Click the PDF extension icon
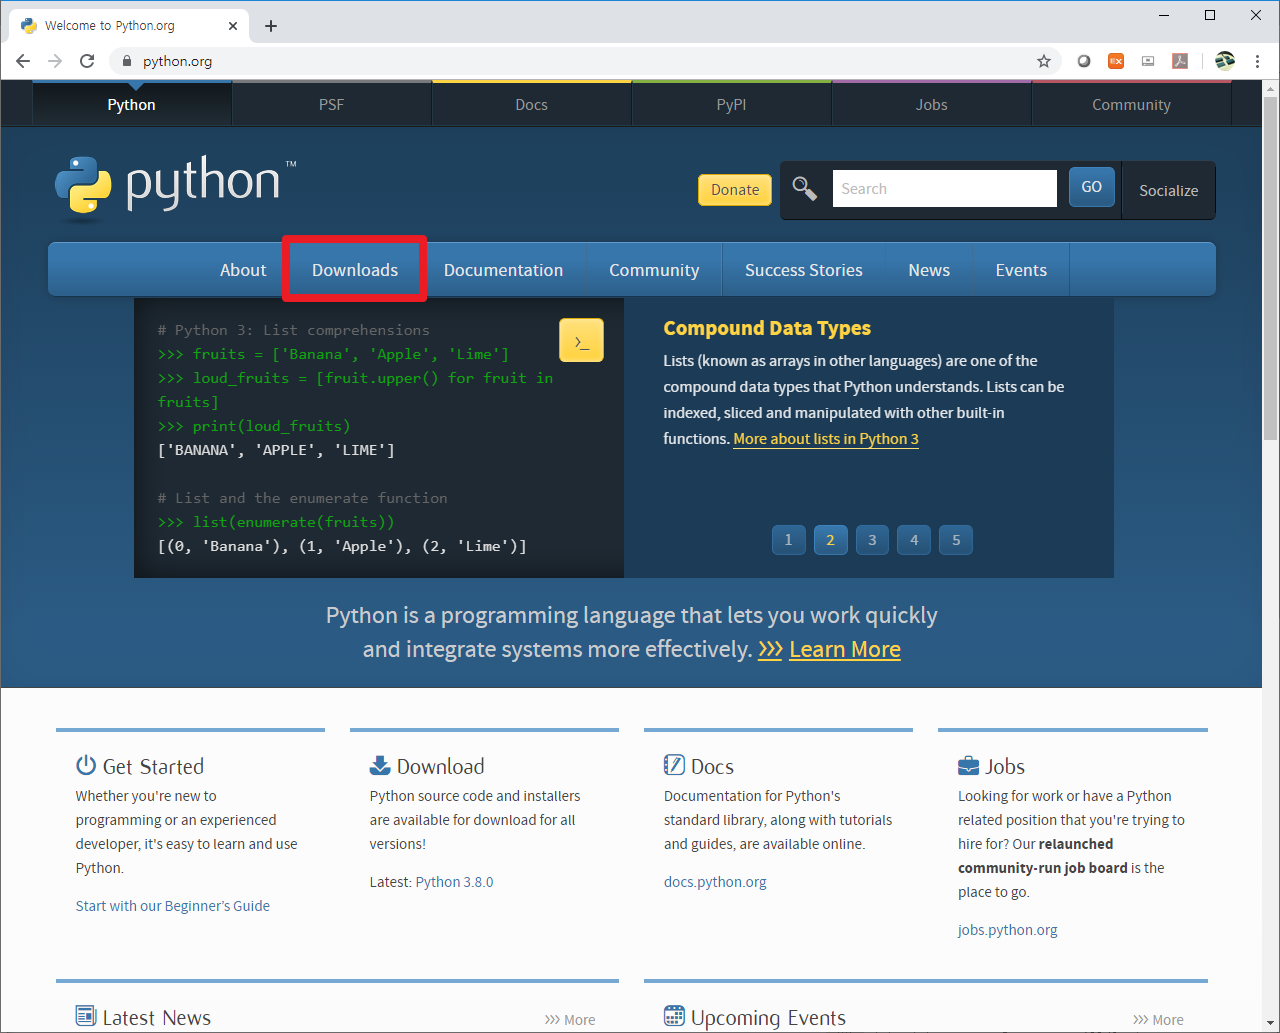1280x1033 pixels. pos(1180,61)
